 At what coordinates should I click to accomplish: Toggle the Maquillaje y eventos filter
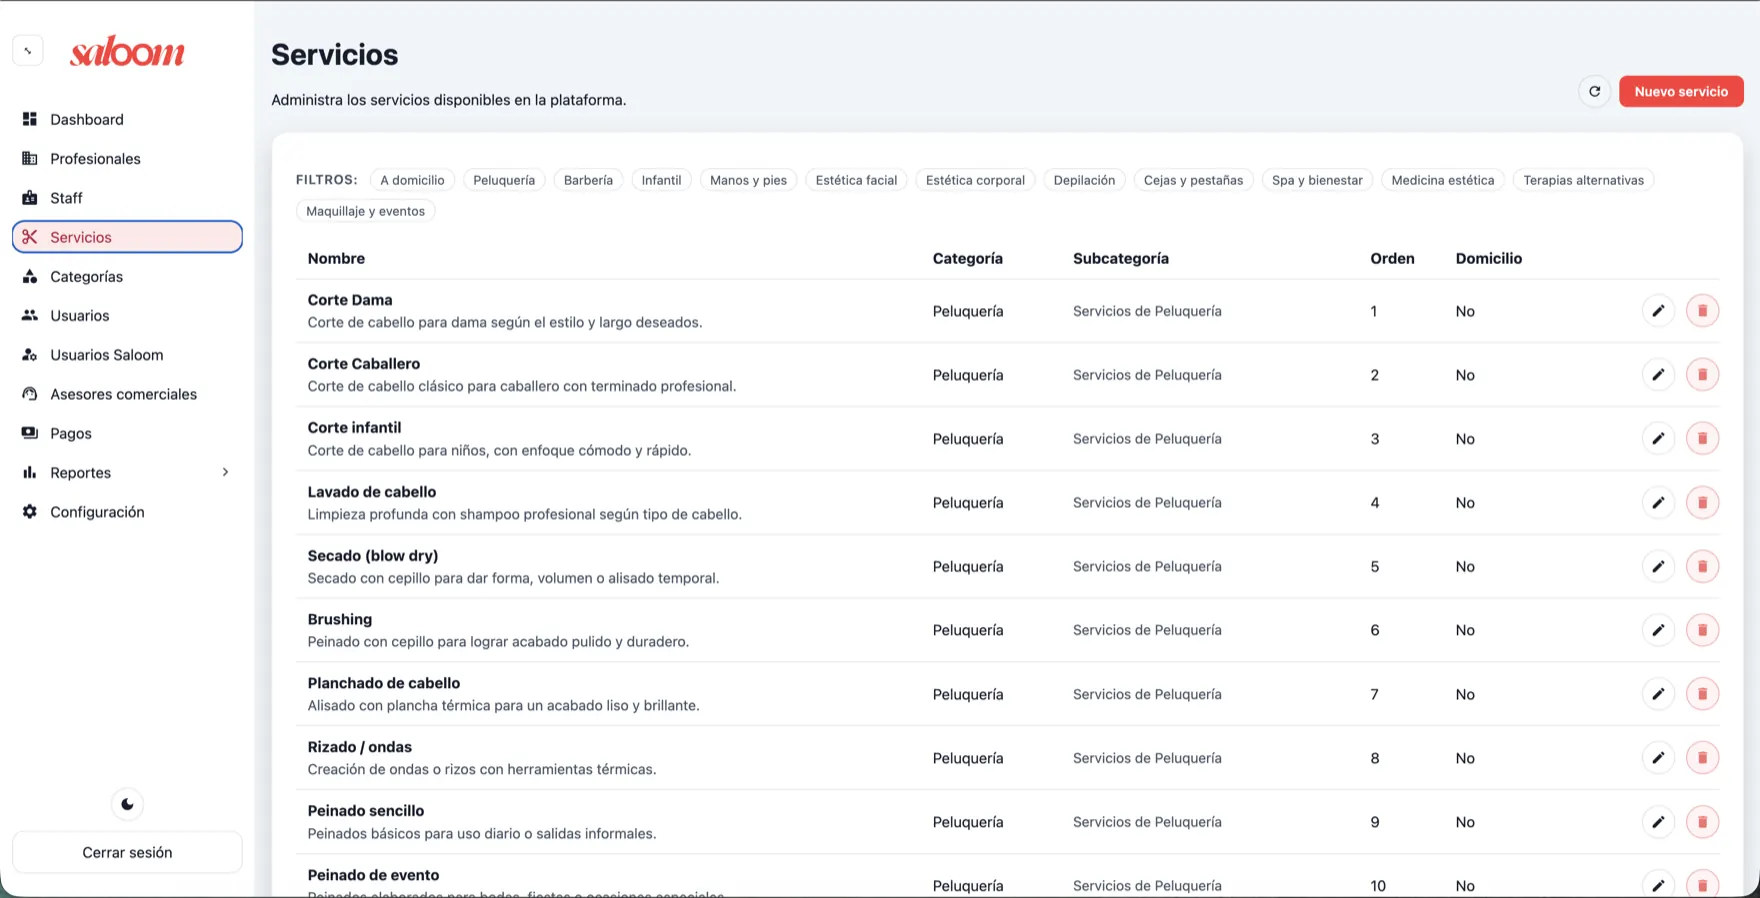coord(365,211)
